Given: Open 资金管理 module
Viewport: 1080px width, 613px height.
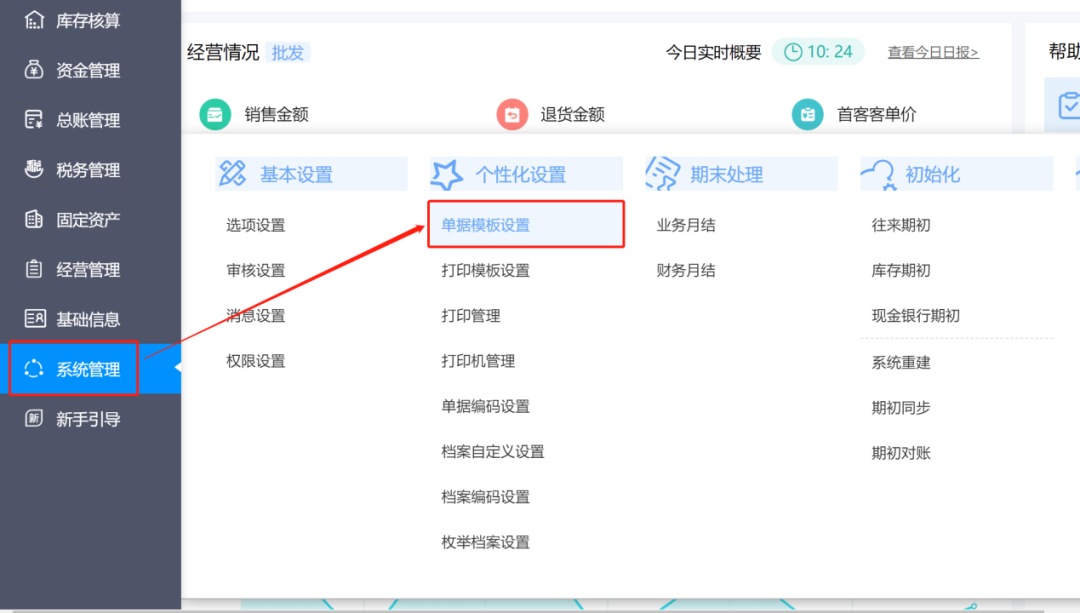Looking at the screenshot, I should point(90,70).
